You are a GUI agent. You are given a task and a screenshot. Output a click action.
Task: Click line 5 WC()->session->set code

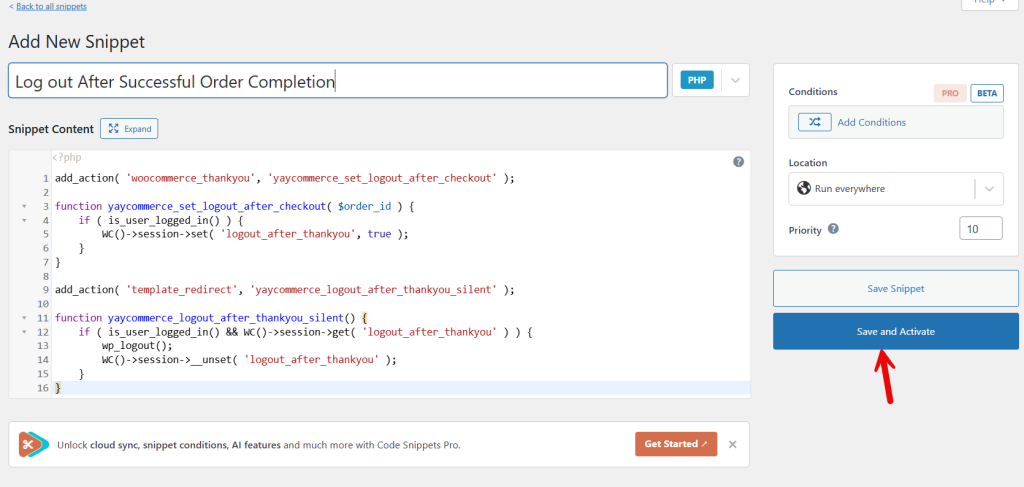[255, 234]
